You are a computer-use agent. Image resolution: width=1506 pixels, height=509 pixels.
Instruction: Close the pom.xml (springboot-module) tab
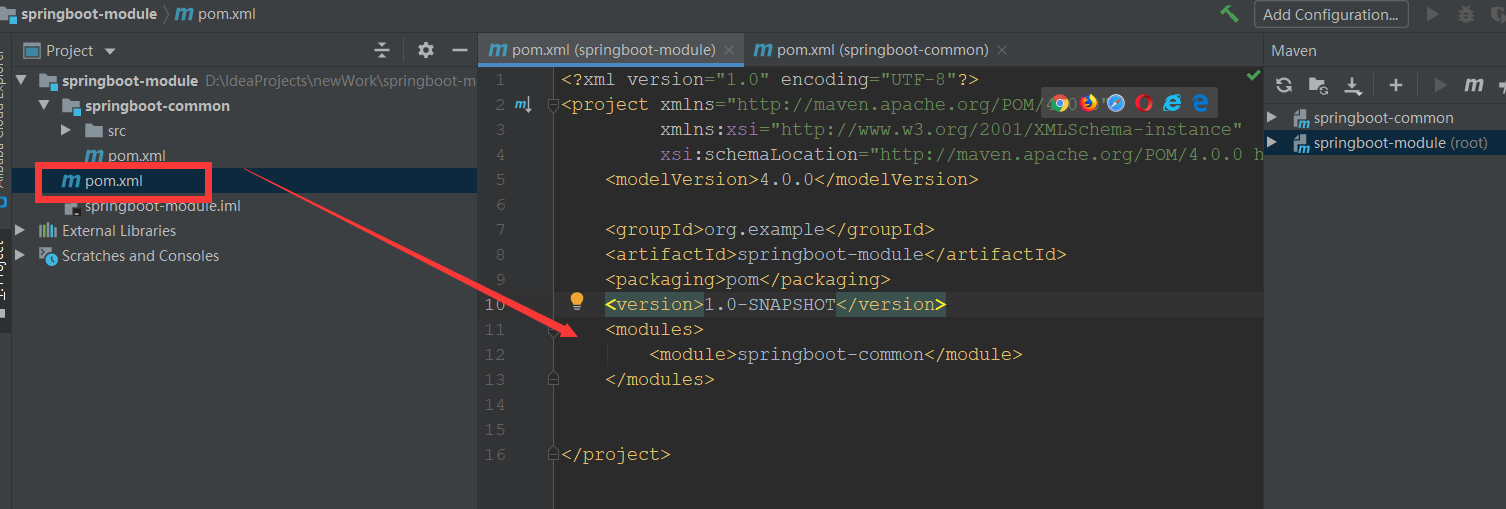[x=729, y=50]
